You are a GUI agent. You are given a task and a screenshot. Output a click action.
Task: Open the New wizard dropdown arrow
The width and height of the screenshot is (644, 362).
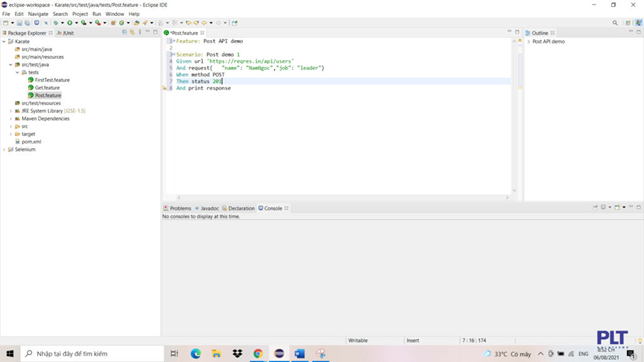click(12, 23)
